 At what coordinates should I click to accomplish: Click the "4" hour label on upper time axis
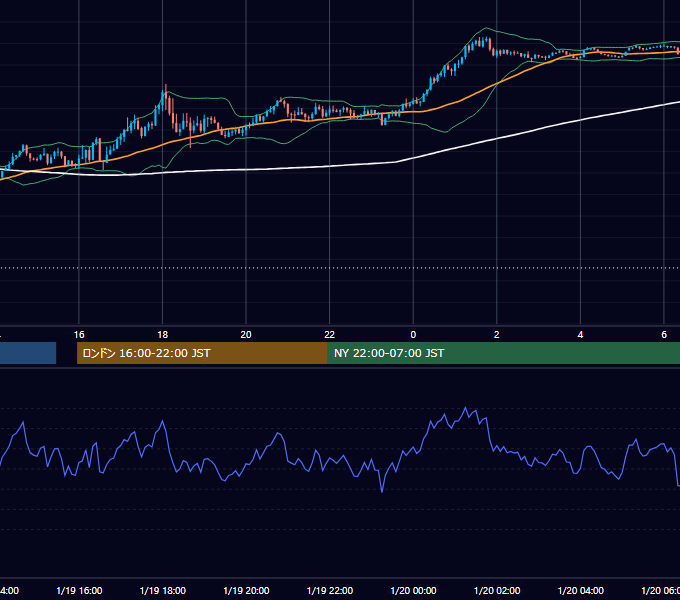[580, 335]
